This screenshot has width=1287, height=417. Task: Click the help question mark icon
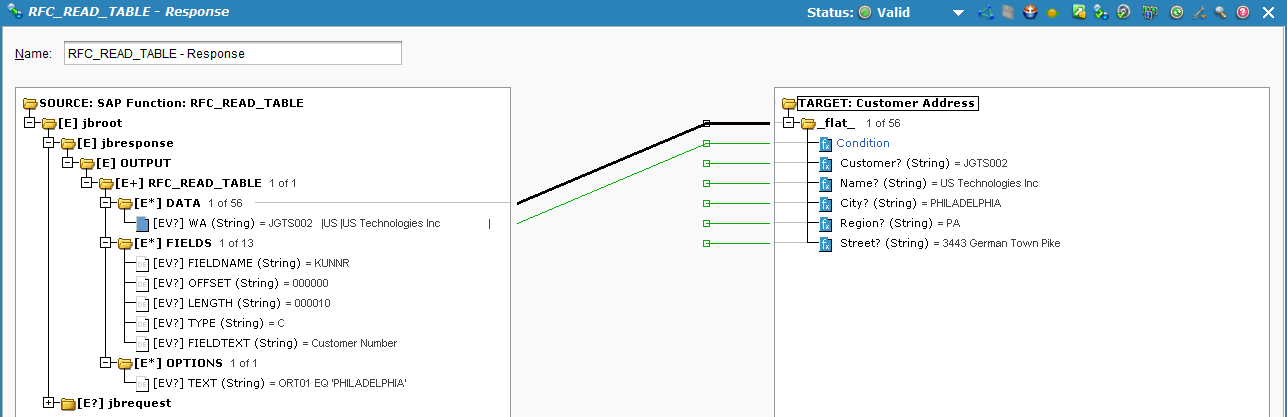click(x=1242, y=13)
